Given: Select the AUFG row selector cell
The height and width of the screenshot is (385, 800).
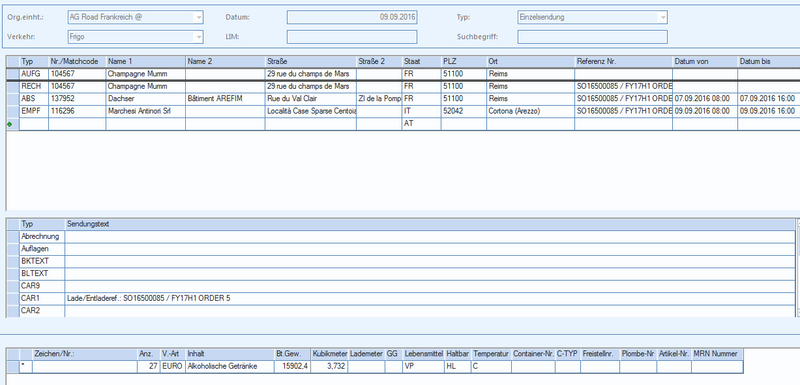Looking at the screenshot, I should (13, 74).
